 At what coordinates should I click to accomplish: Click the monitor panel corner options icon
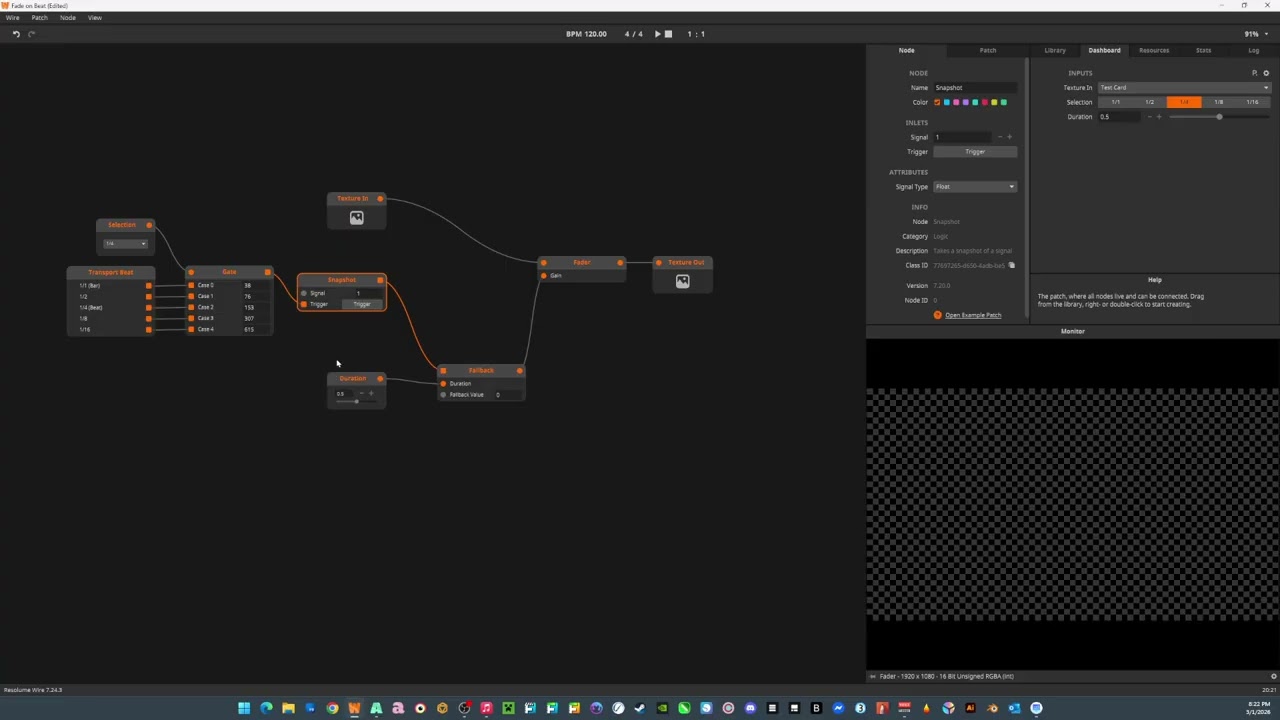coord(1273,676)
